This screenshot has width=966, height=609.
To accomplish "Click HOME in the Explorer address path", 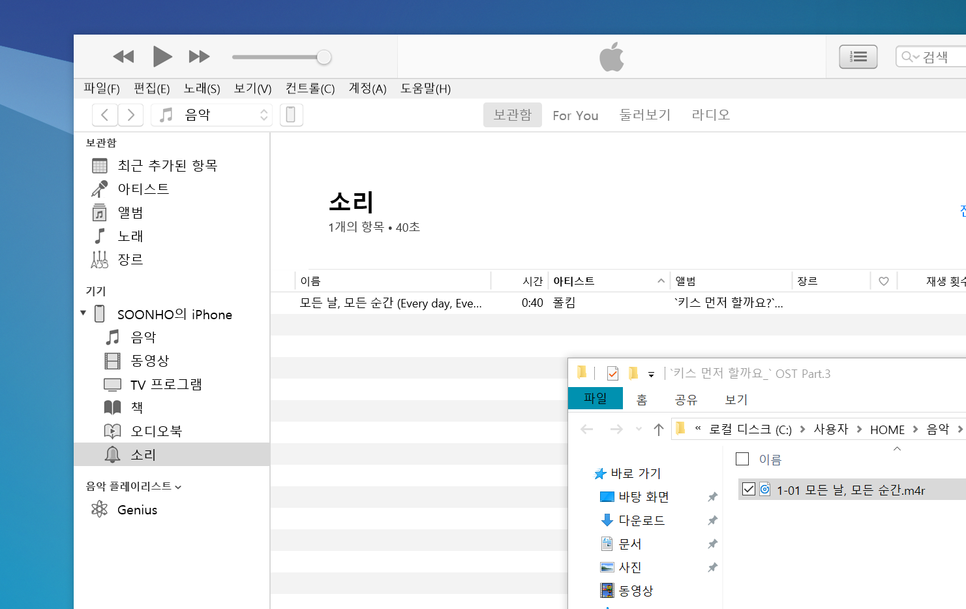I will 887,430.
